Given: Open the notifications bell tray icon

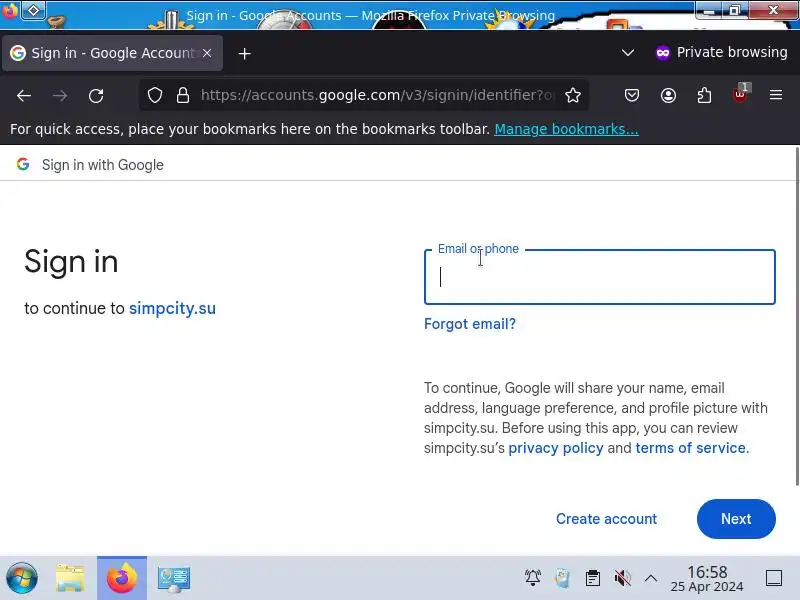Looking at the screenshot, I should tap(533, 578).
